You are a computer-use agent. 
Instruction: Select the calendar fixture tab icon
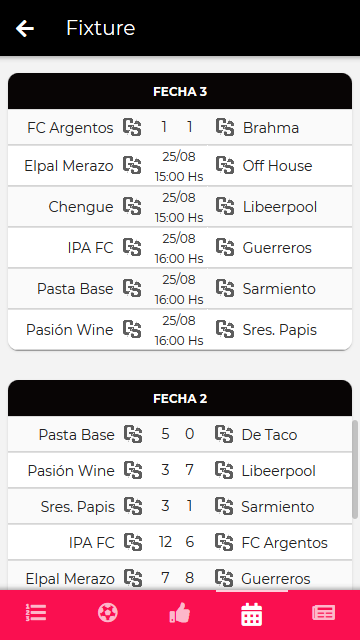[x=251, y=613]
